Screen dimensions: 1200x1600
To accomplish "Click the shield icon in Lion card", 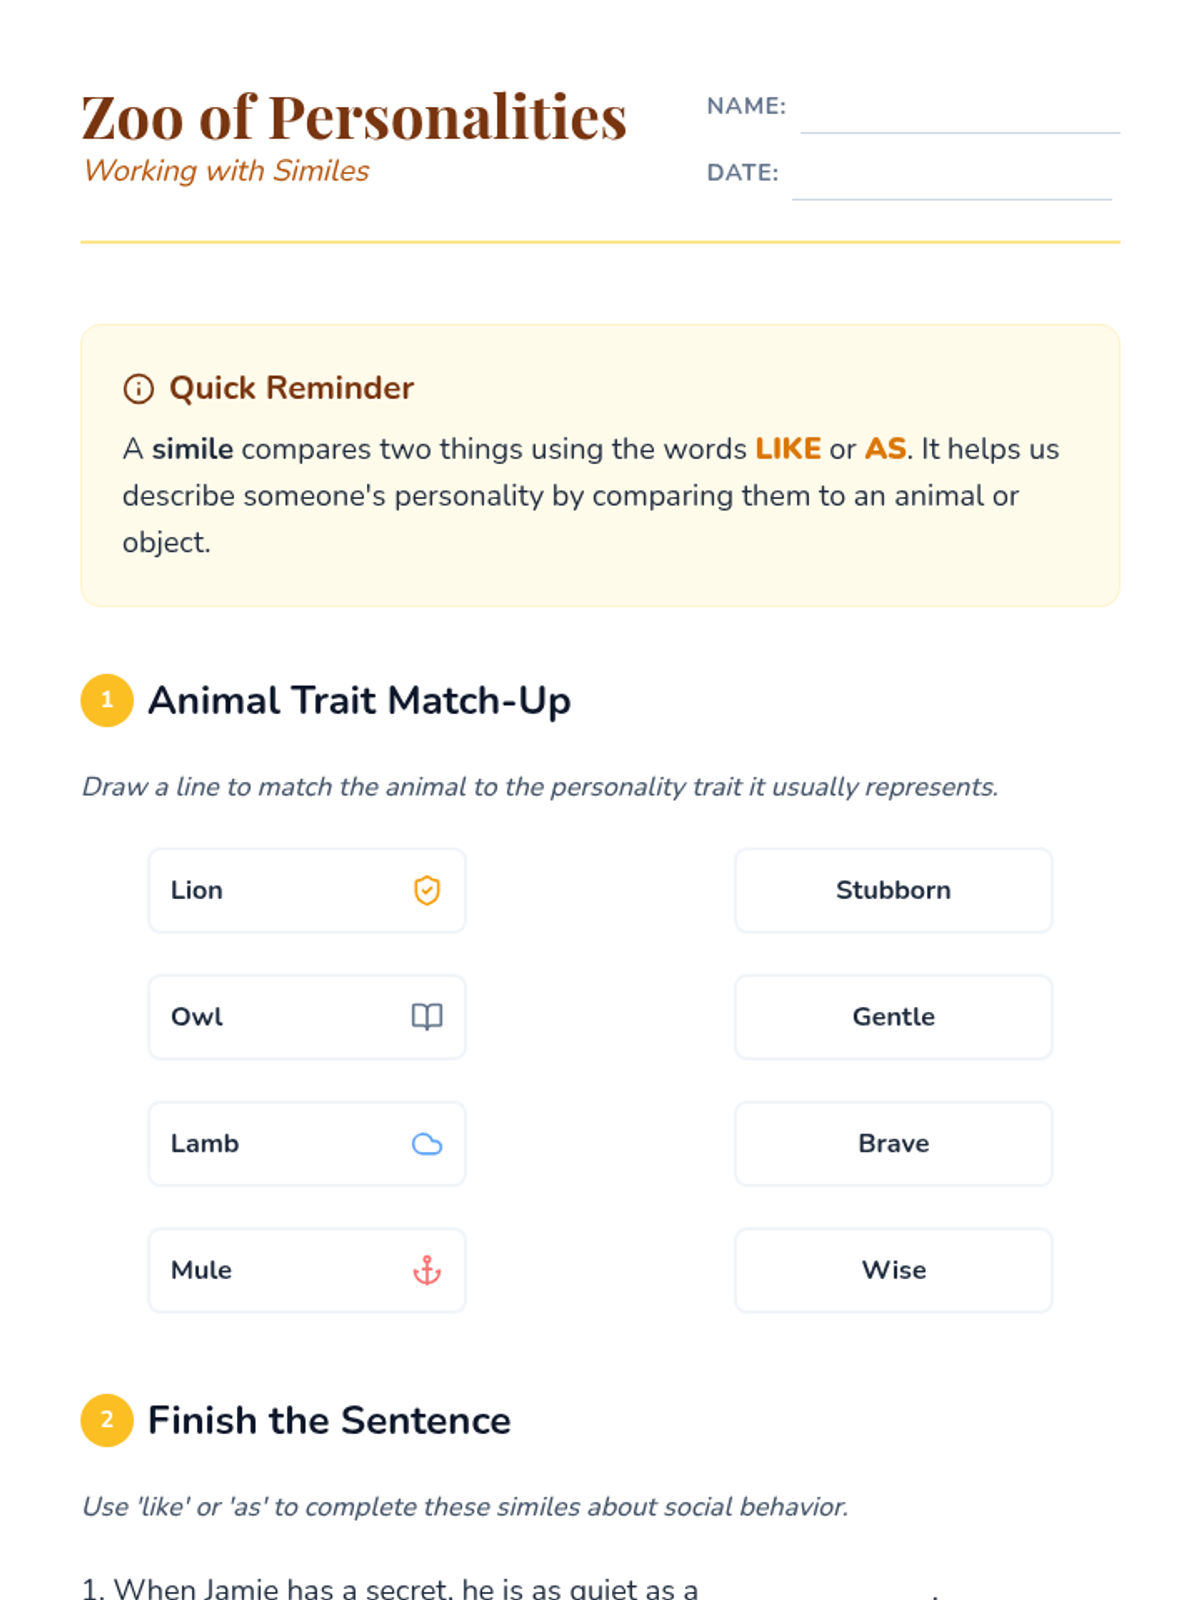I will pos(427,890).
